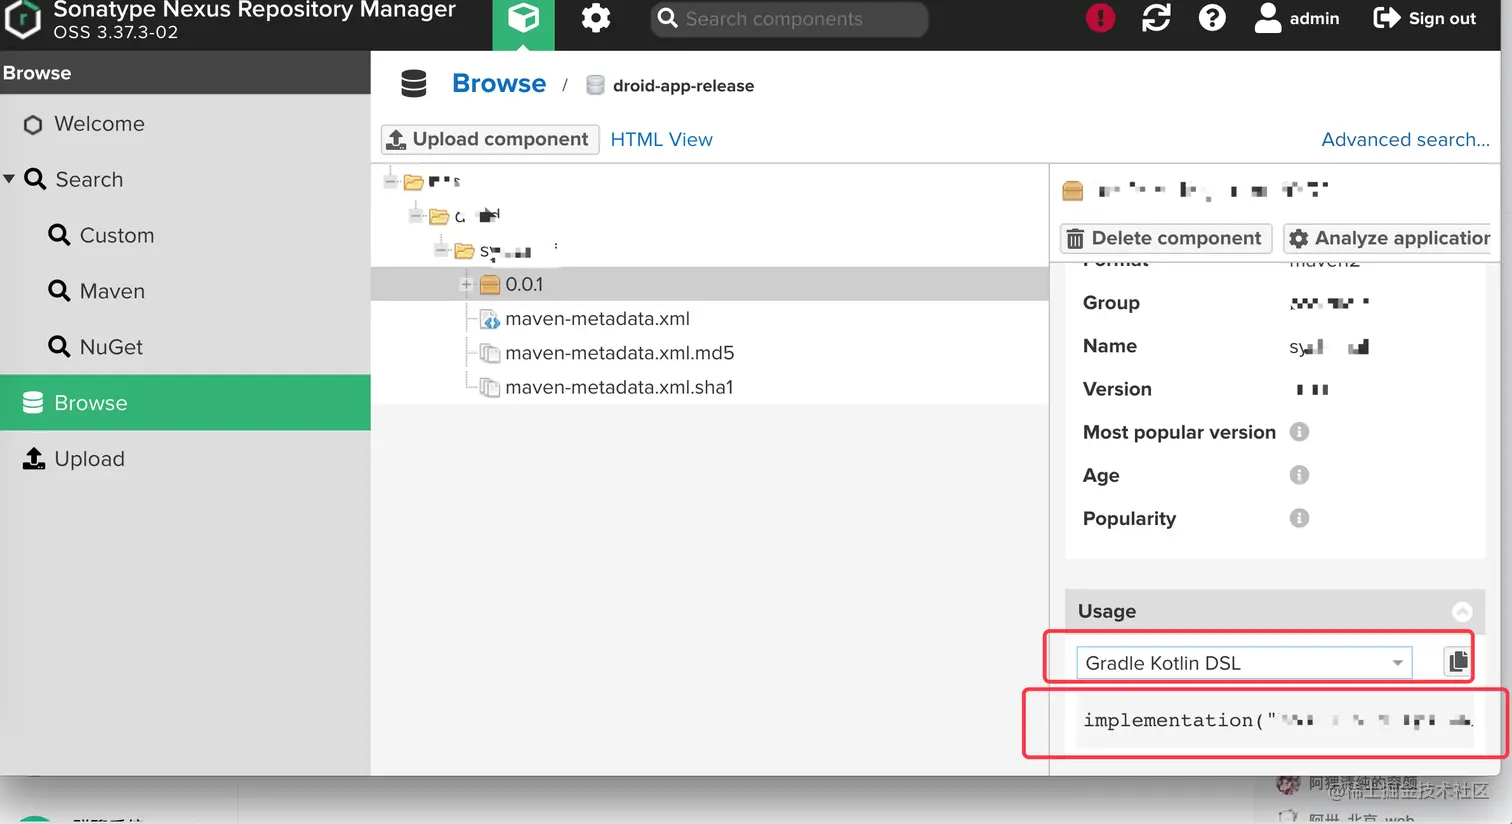Image resolution: width=1512 pixels, height=824 pixels.
Task: Sign out of Nexus
Action: [1425, 18]
